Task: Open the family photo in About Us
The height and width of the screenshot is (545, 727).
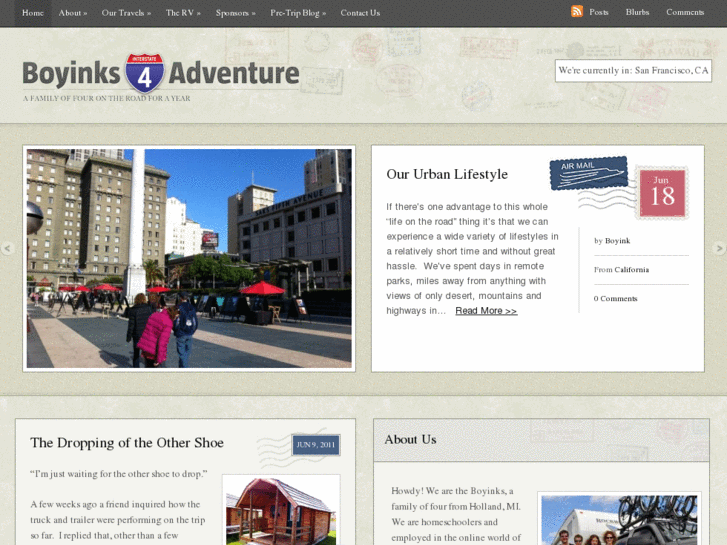Action: pyautogui.click(x=619, y=520)
